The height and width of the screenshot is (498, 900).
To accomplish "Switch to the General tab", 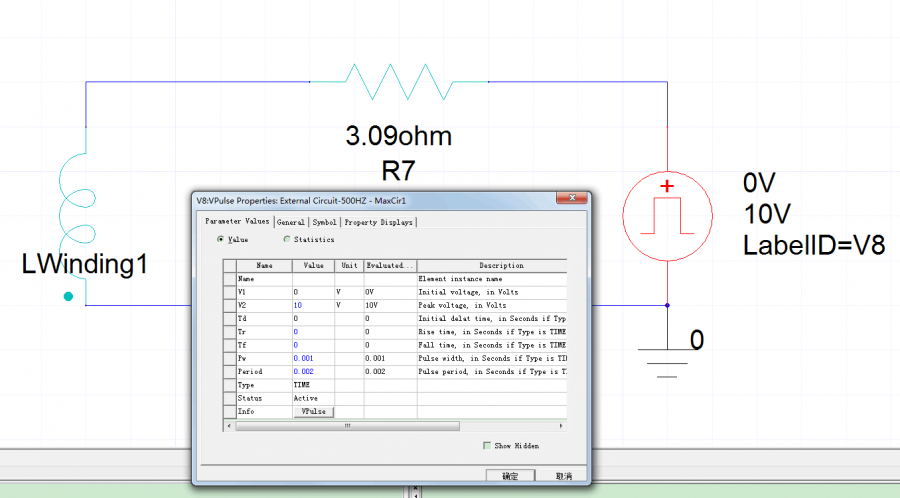I will coord(290,222).
